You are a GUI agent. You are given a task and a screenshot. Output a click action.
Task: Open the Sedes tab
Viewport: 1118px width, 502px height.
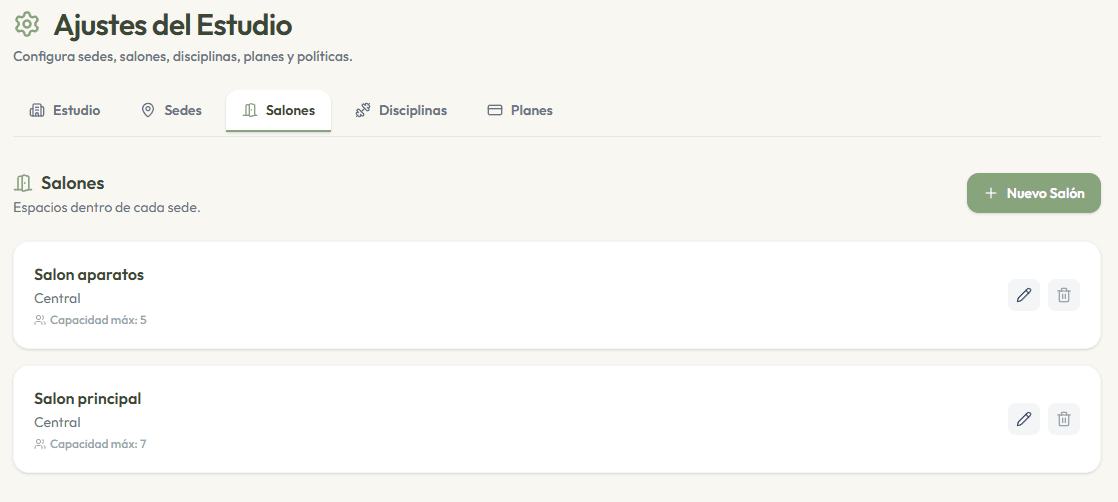coord(171,111)
